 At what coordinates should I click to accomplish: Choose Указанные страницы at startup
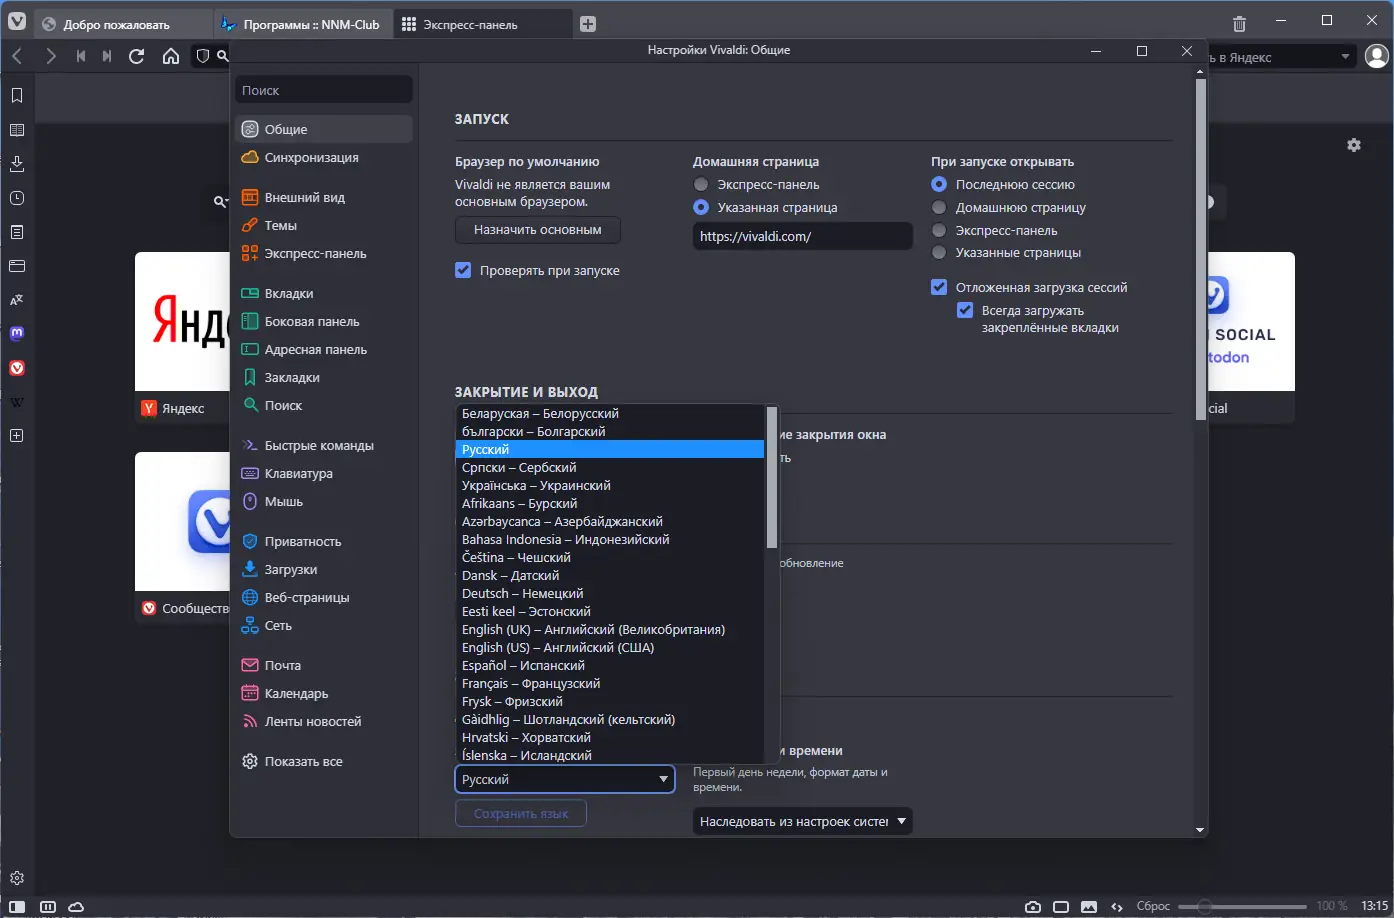tap(939, 253)
